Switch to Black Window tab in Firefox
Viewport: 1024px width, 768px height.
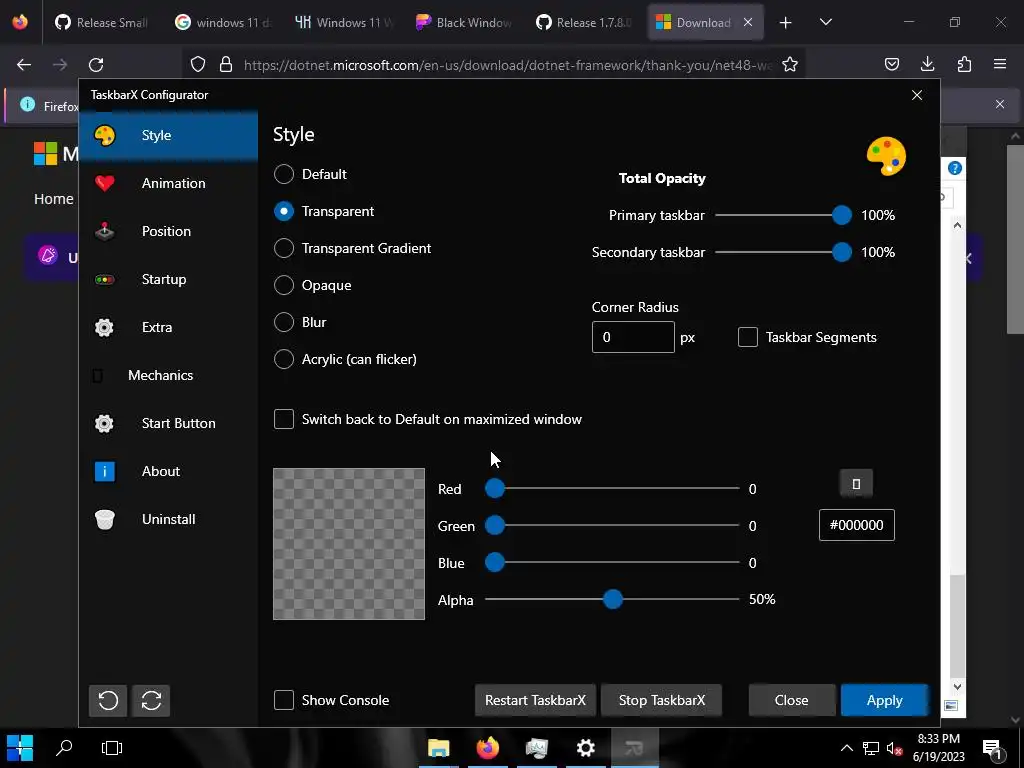[464, 22]
